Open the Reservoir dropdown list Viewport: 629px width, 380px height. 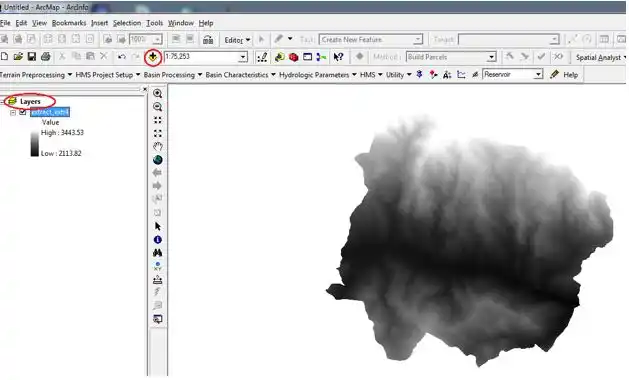pyautogui.click(x=538, y=74)
